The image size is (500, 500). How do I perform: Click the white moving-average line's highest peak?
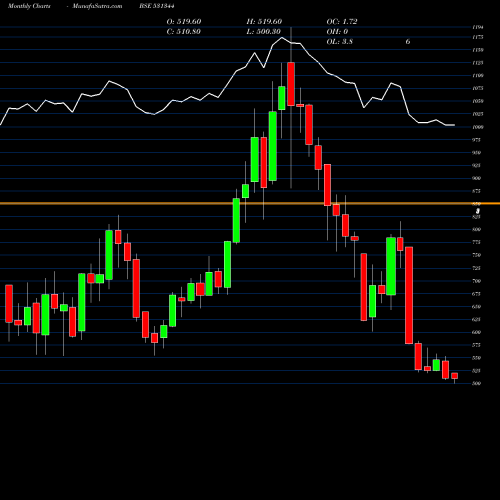[x=282, y=38]
